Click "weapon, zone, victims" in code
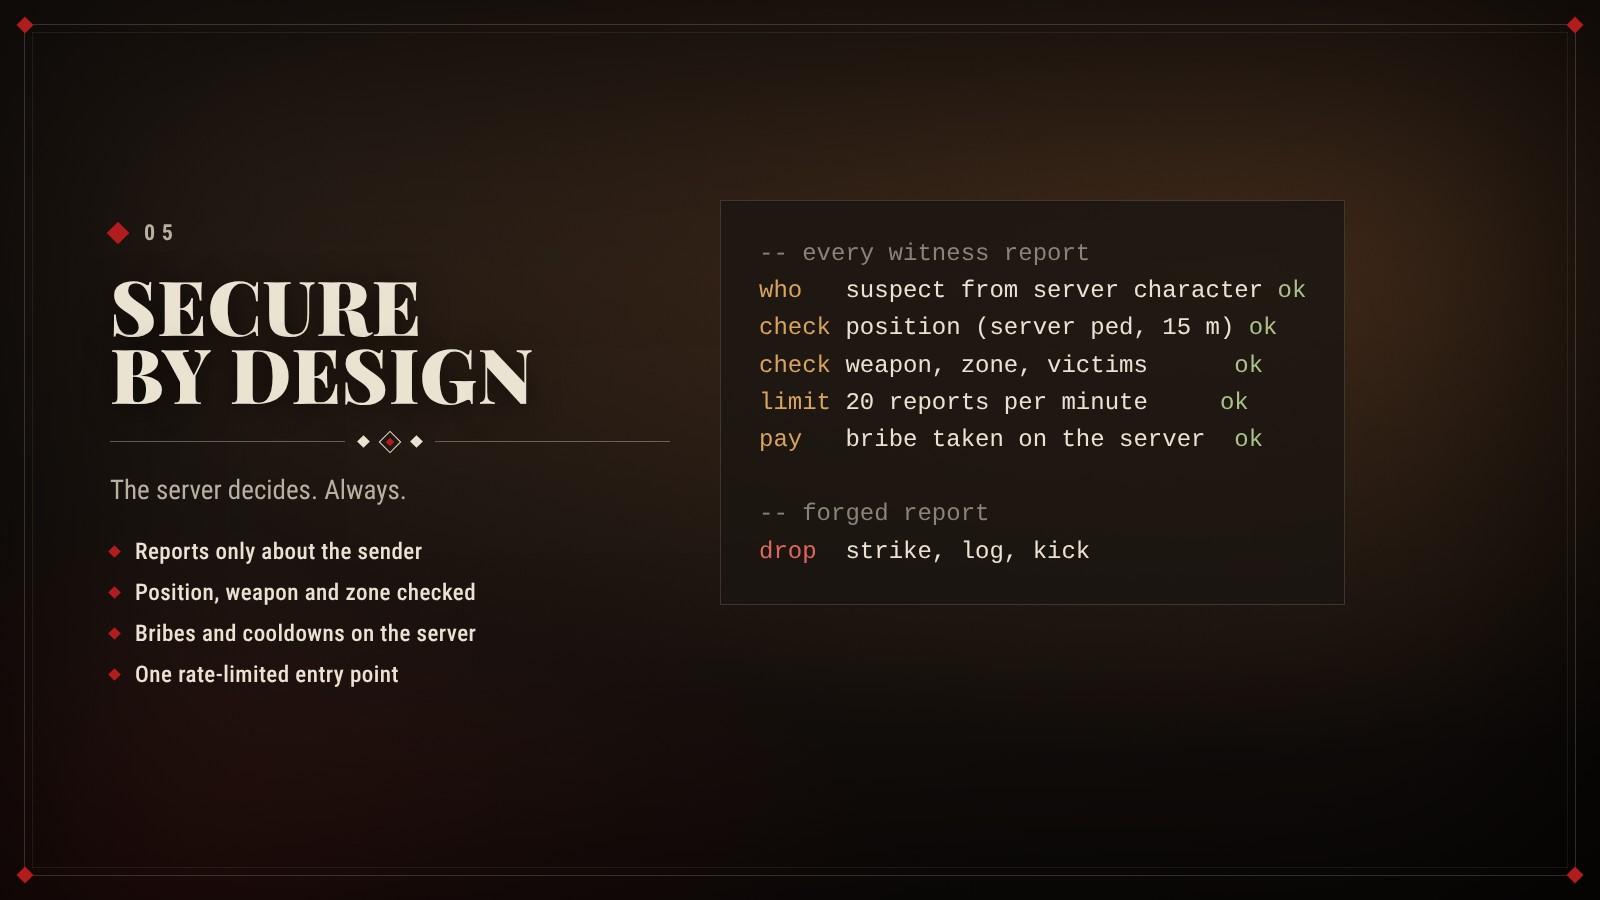Image resolution: width=1600 pixels, height=900 pixels. click(x=996, y=365)
